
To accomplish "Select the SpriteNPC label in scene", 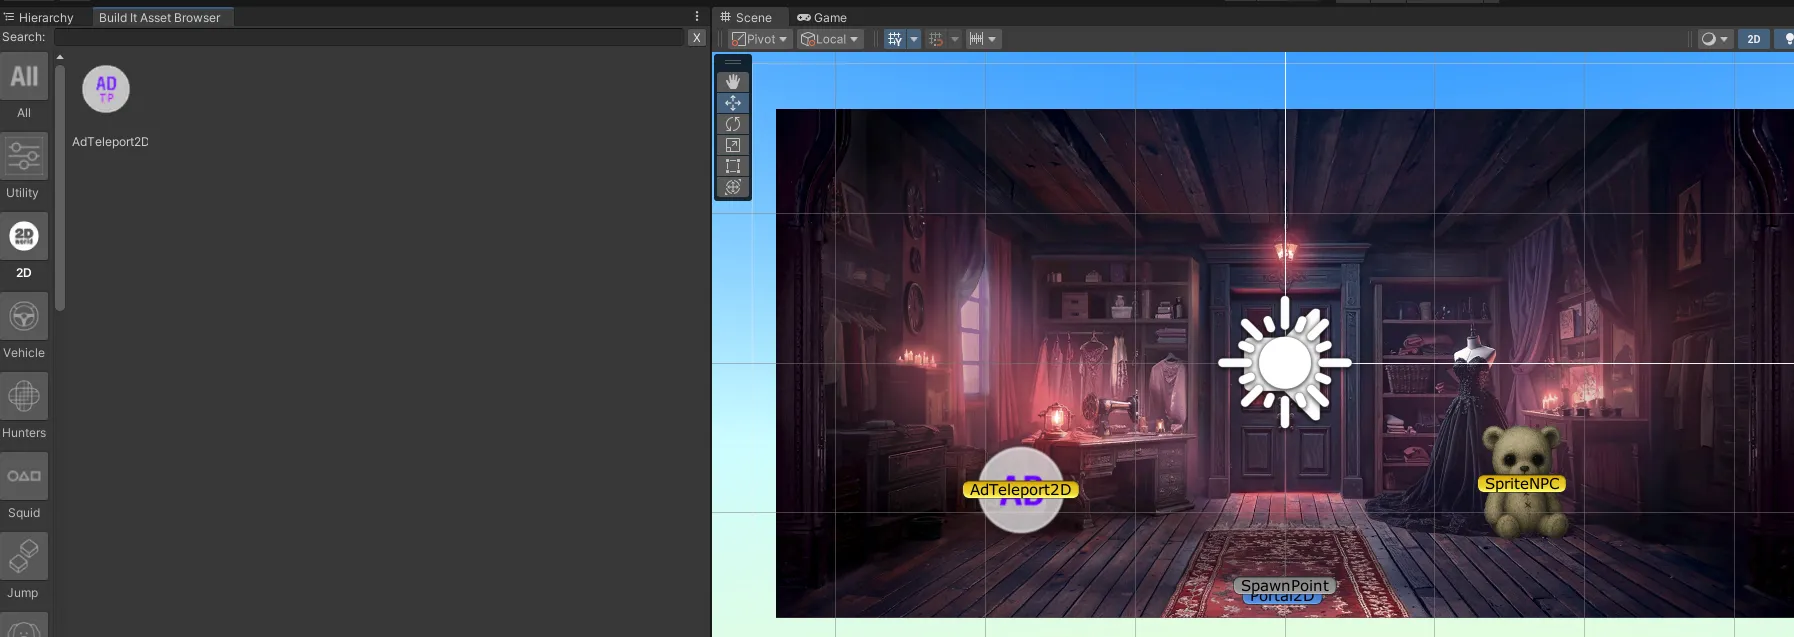I will coord(1522,484).
